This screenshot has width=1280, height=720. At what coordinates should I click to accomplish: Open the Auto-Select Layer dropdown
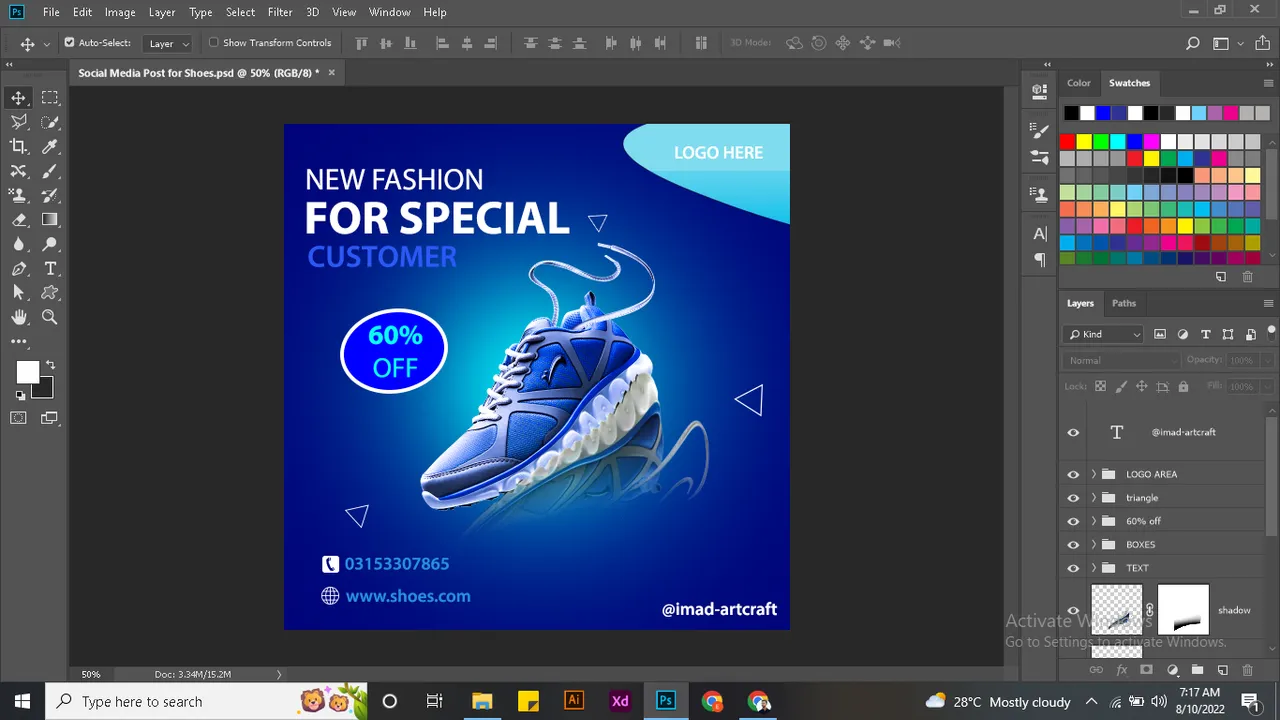pos(169,43)
